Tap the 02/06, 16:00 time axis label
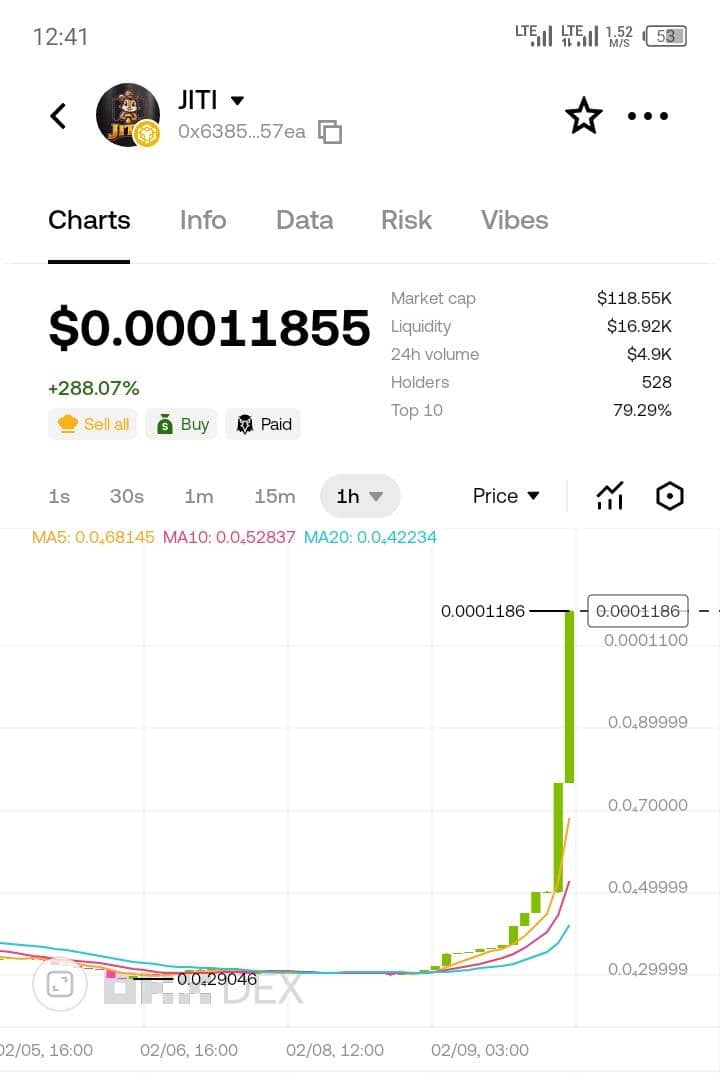This screenshot has height=1074, width=720. tap(189, 1050)
